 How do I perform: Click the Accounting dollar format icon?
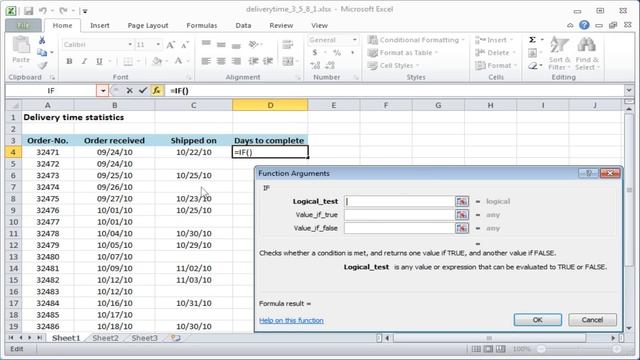coord(315,53)
